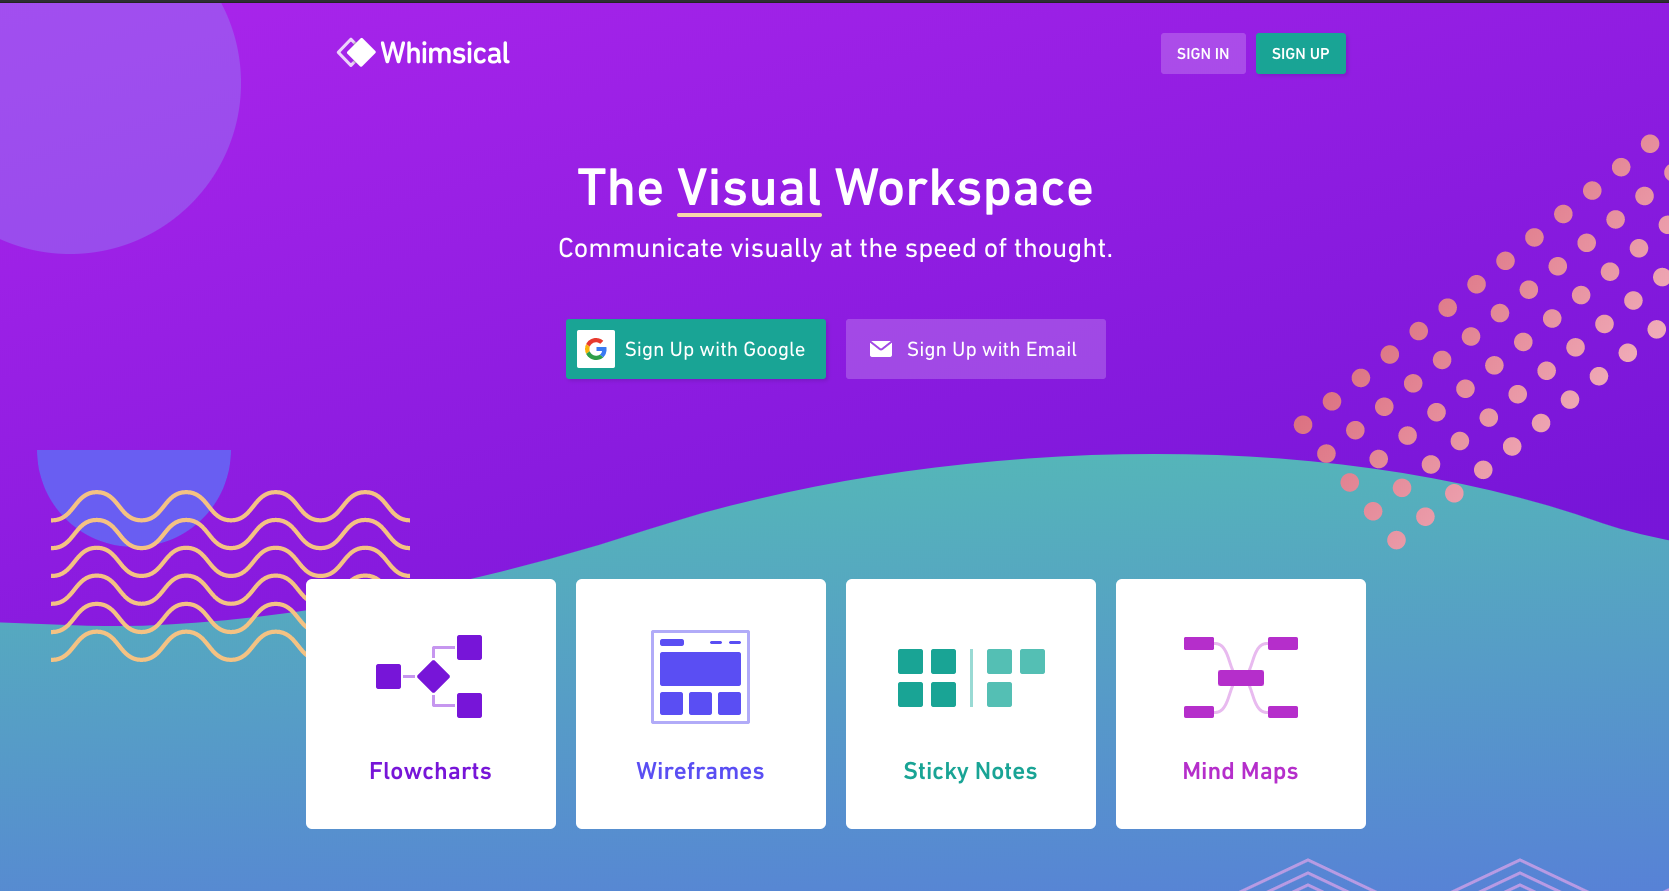This screenshot has height=891, width=1669.
Task: Choose Sign Up with Google
Action: pyautogui.click(x=696, y=349)
